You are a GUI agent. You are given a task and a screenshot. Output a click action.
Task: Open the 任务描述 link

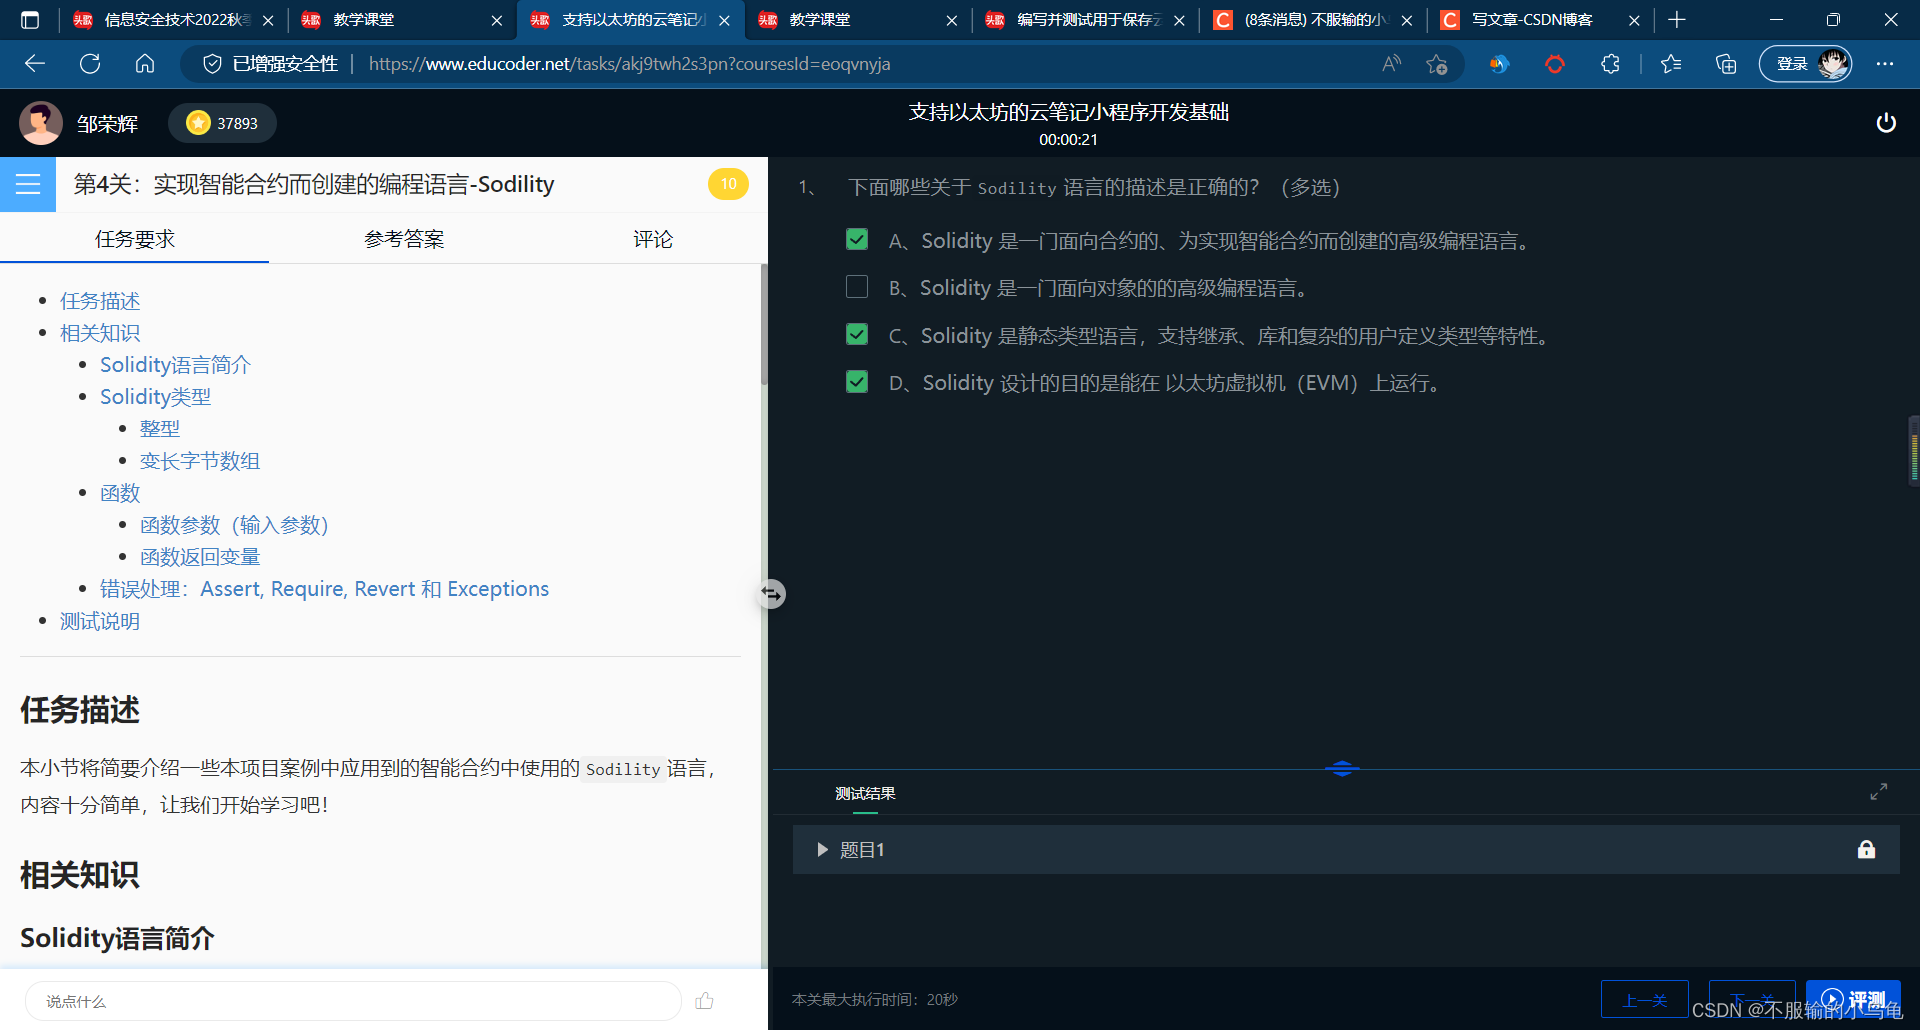pos(100,301)
